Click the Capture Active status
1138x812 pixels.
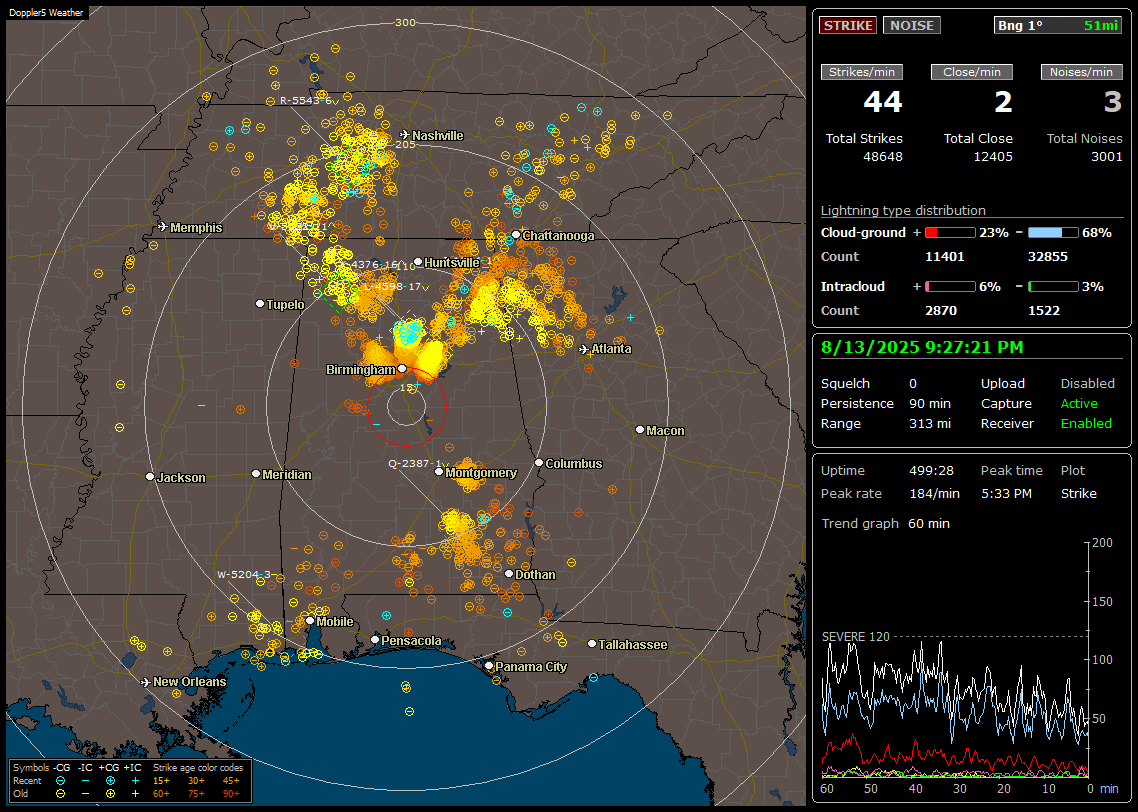point(1079,403)
